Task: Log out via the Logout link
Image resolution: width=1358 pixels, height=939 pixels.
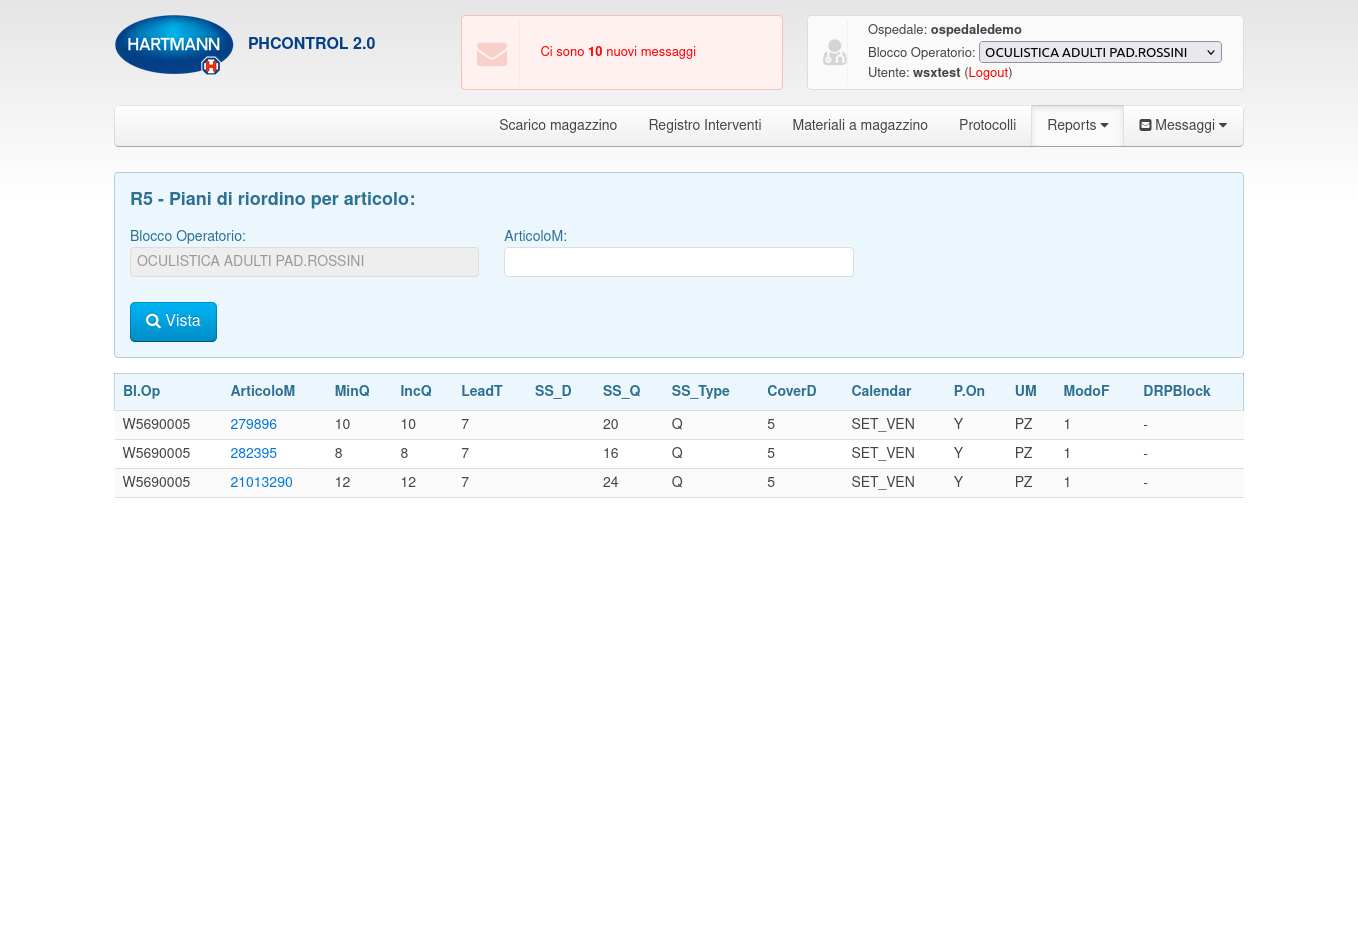Action: 988,73
